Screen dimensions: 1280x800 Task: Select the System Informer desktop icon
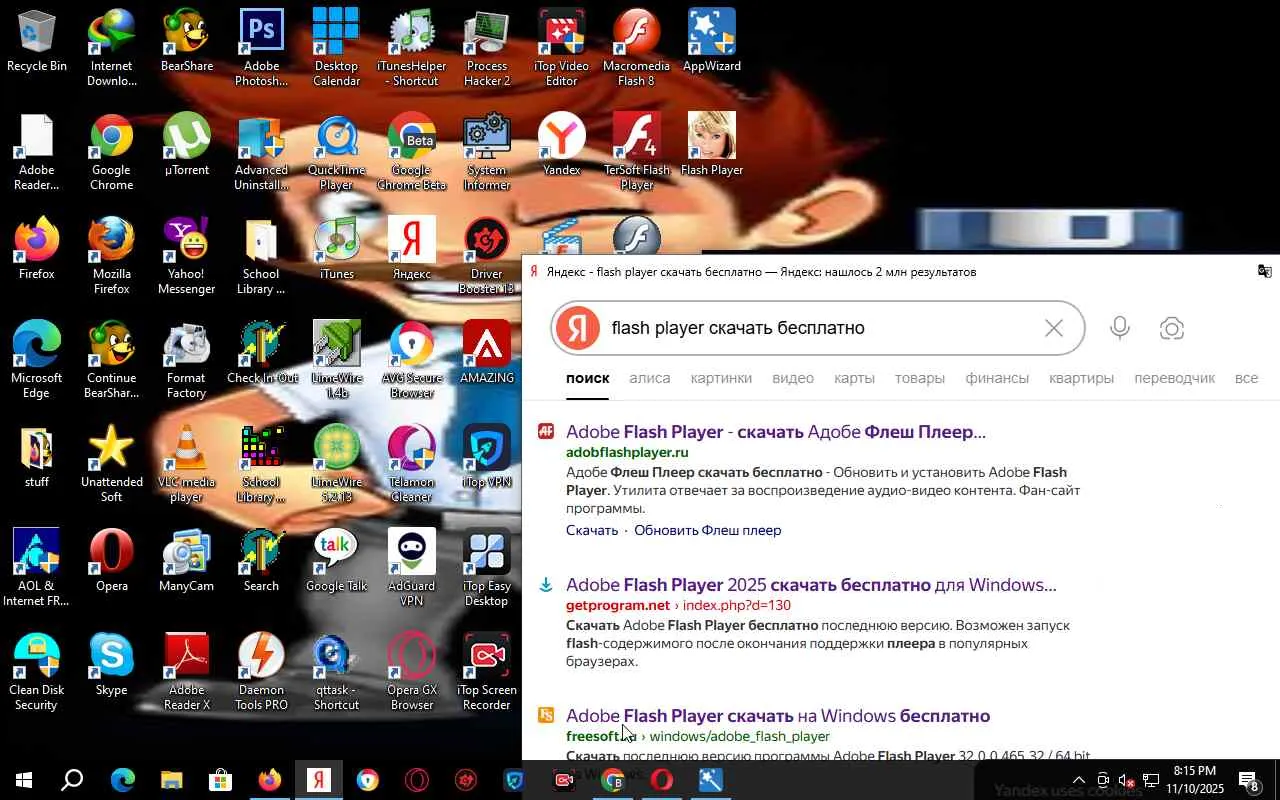tap(487, 152)
